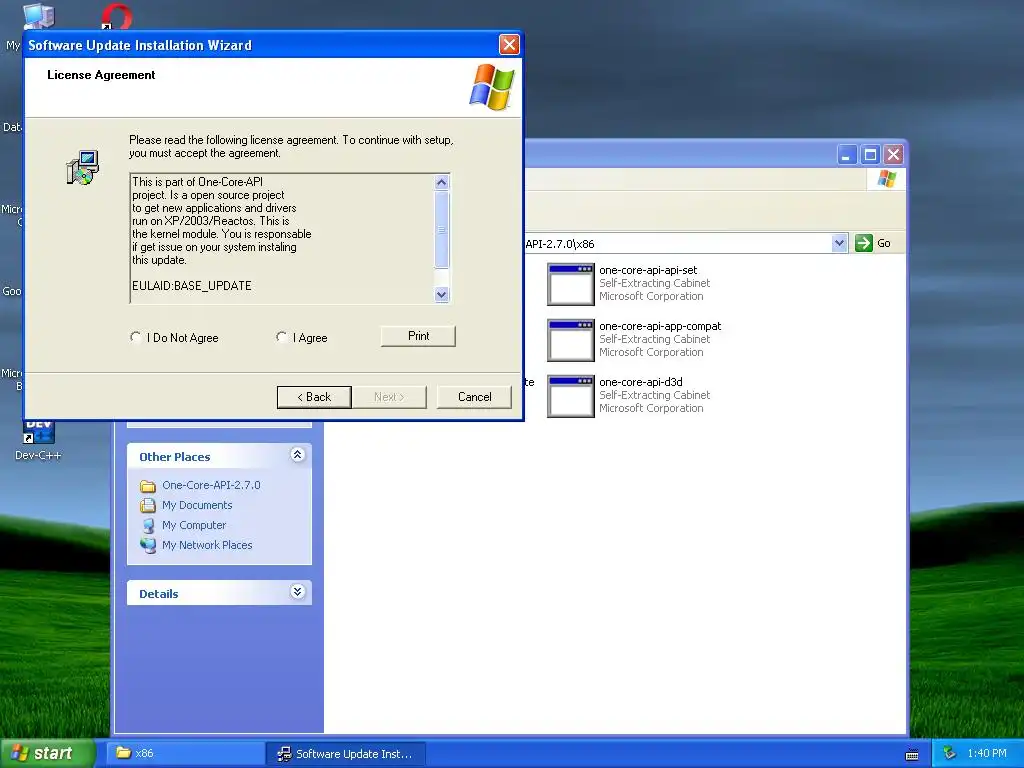Click the one-core-api-app-compat file name

click(x=660, y=326)
